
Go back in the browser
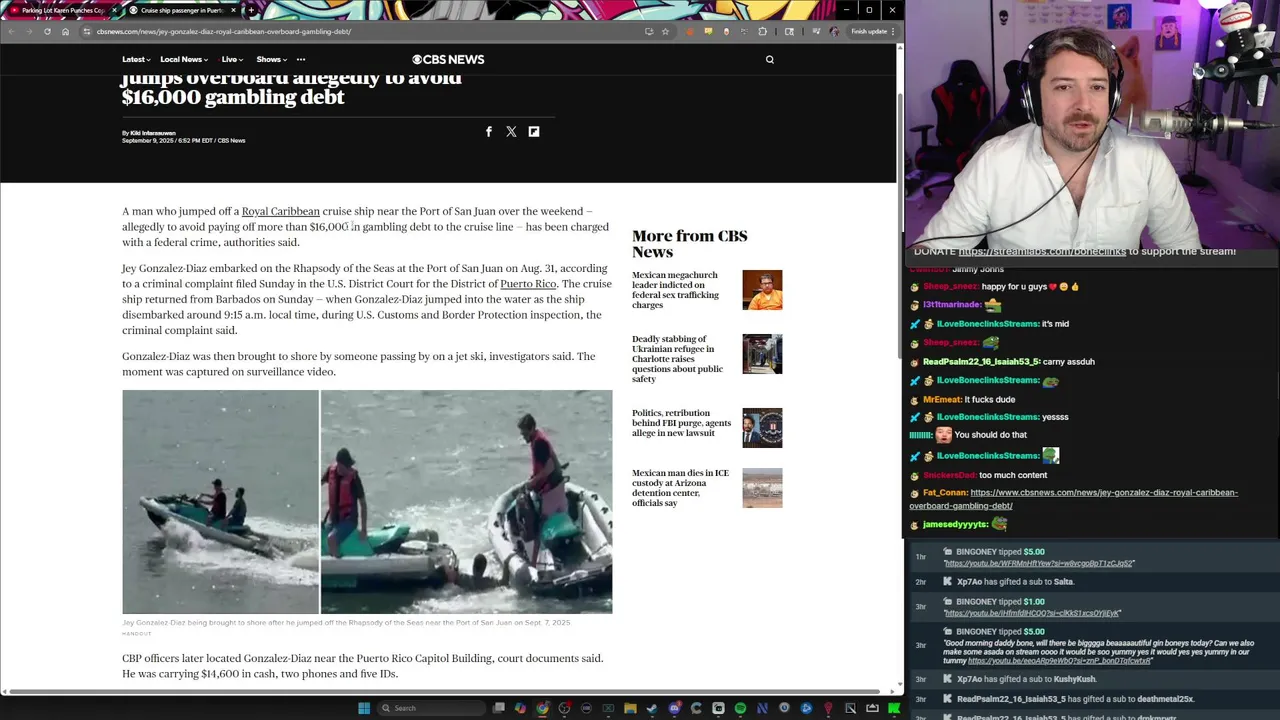(x=11, y=31)
